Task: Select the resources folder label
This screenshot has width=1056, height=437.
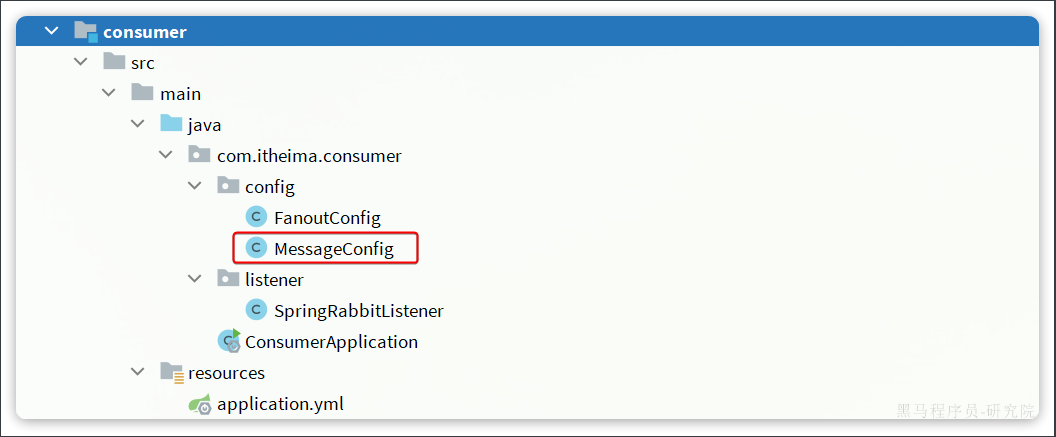Action: tap(226, 373)
